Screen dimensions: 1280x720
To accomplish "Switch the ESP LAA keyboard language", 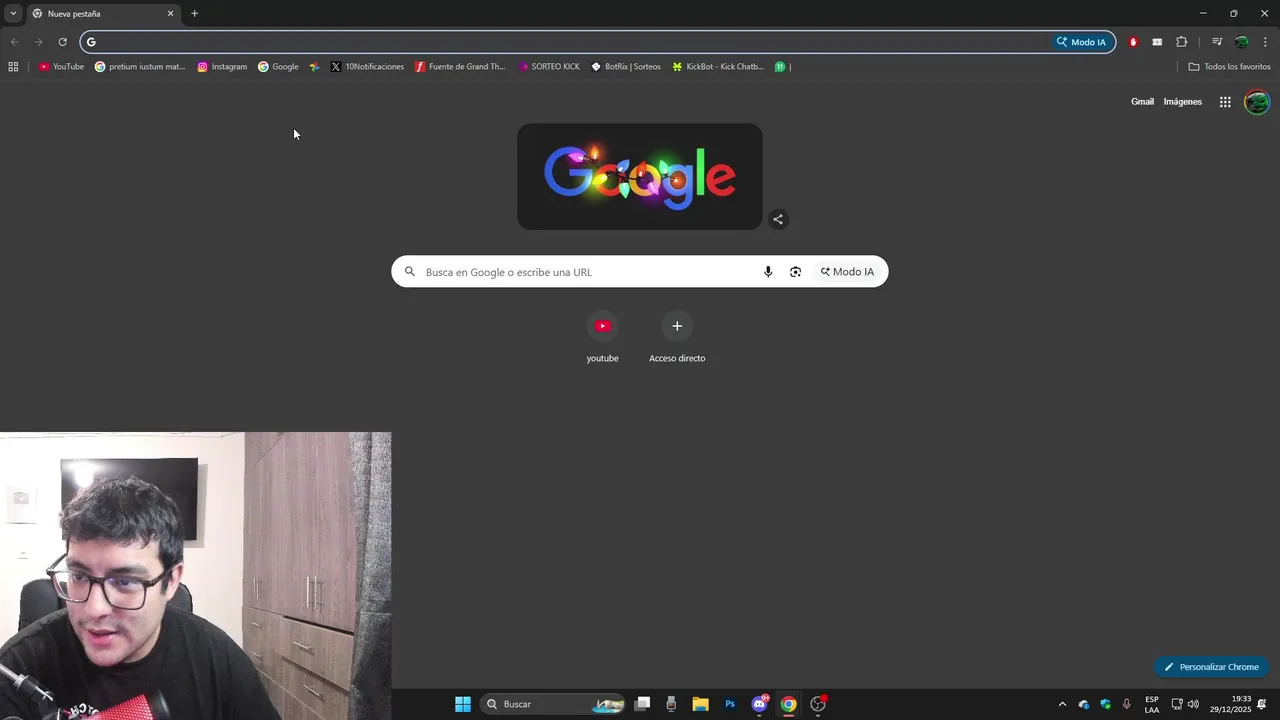I will tap(1152, 705).
